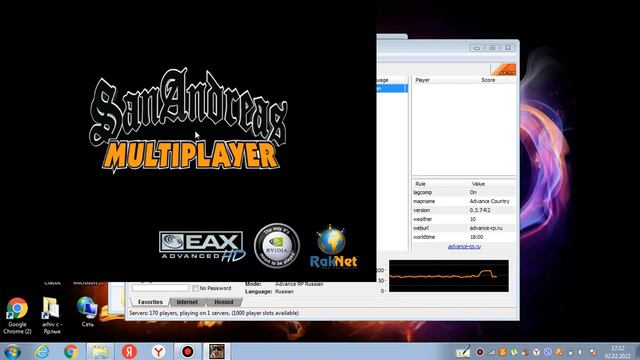Switch to the Internet tab

[187, 302]
